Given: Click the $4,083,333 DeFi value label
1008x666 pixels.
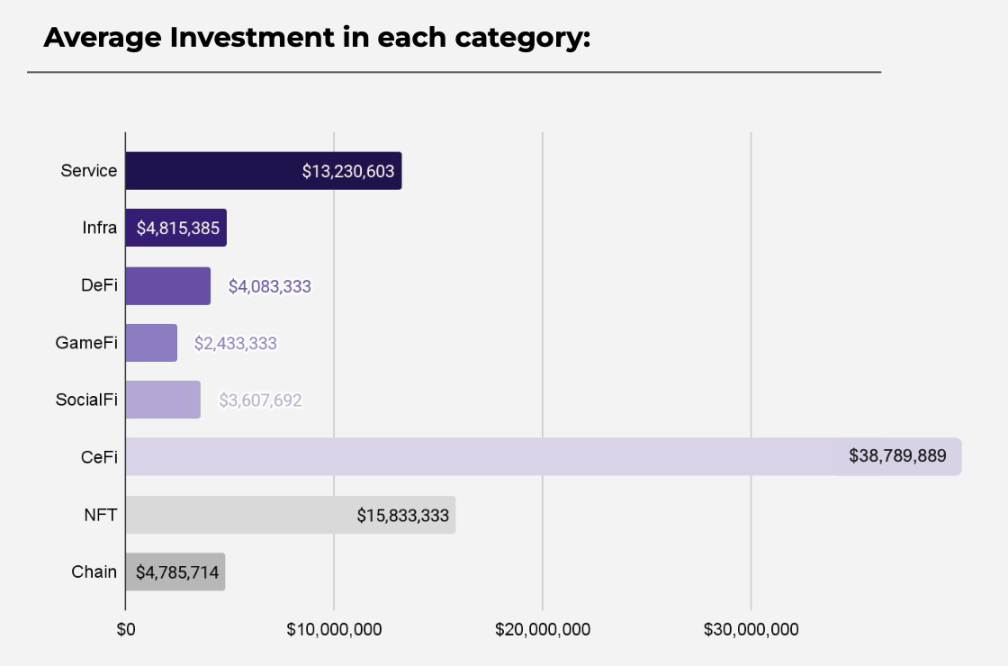Looking at the screenshot, I should point(270,286).
